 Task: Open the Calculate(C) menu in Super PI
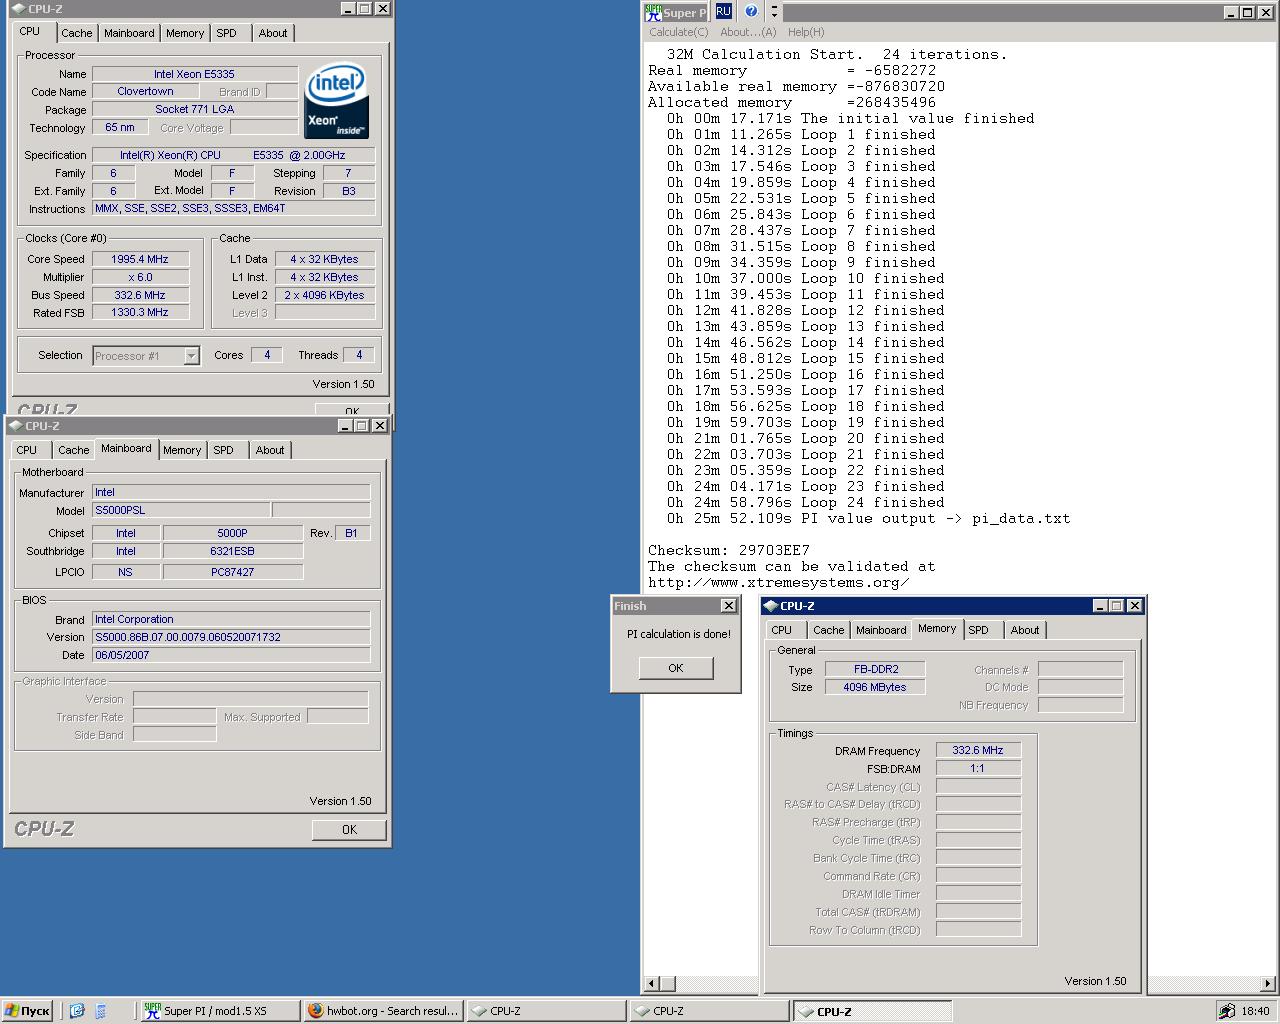[678, 32]
